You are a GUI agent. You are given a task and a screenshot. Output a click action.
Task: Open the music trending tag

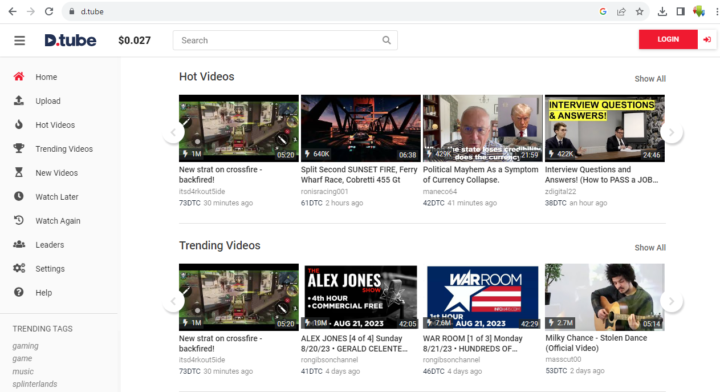(23, 371)
